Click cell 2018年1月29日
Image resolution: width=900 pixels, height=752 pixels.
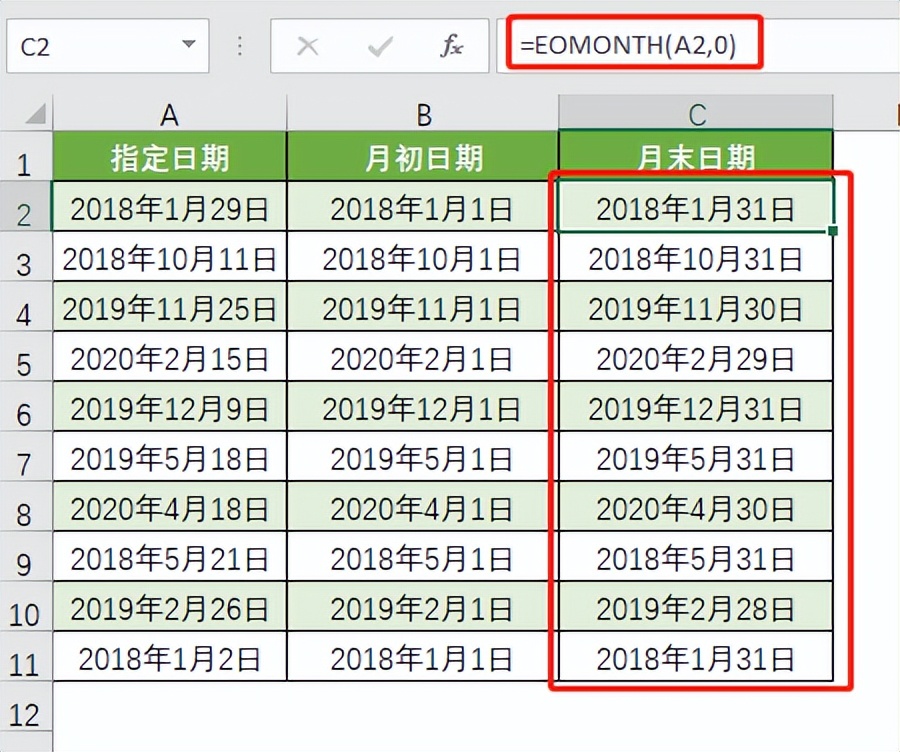169,207
